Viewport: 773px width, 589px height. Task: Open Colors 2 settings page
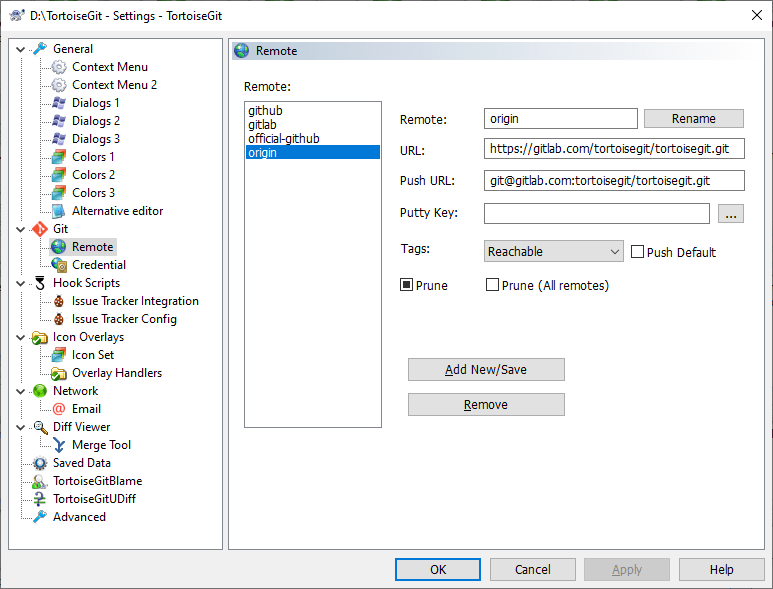[93, 175]
